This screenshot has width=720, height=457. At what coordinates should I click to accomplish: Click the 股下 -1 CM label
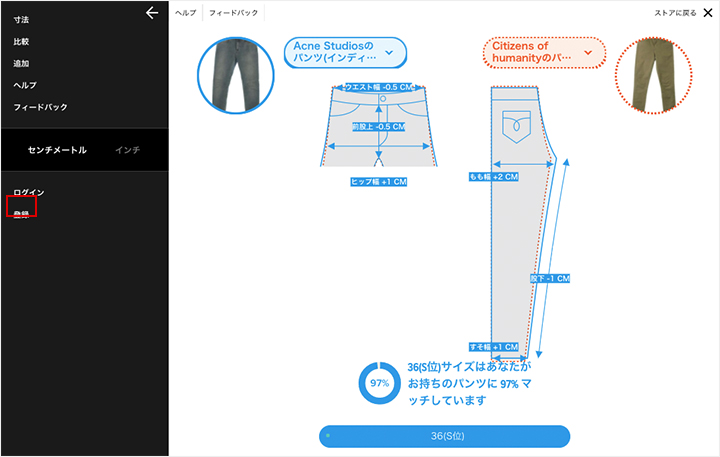[550, 278]
